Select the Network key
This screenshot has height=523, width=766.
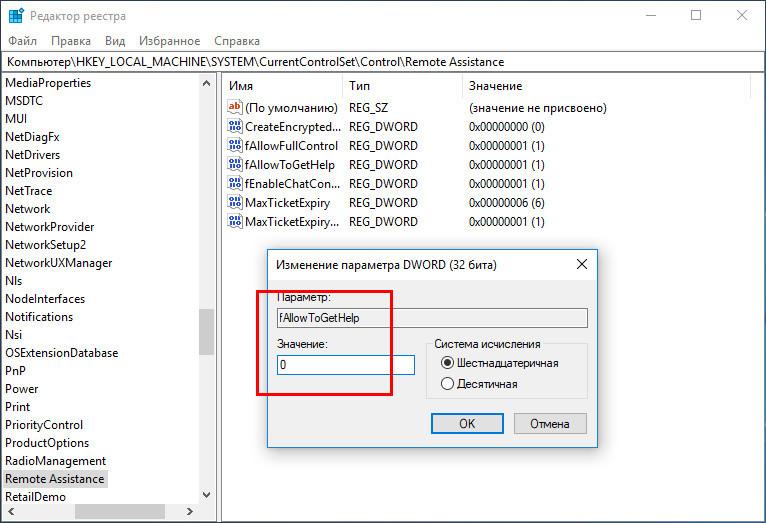[28, 209]
